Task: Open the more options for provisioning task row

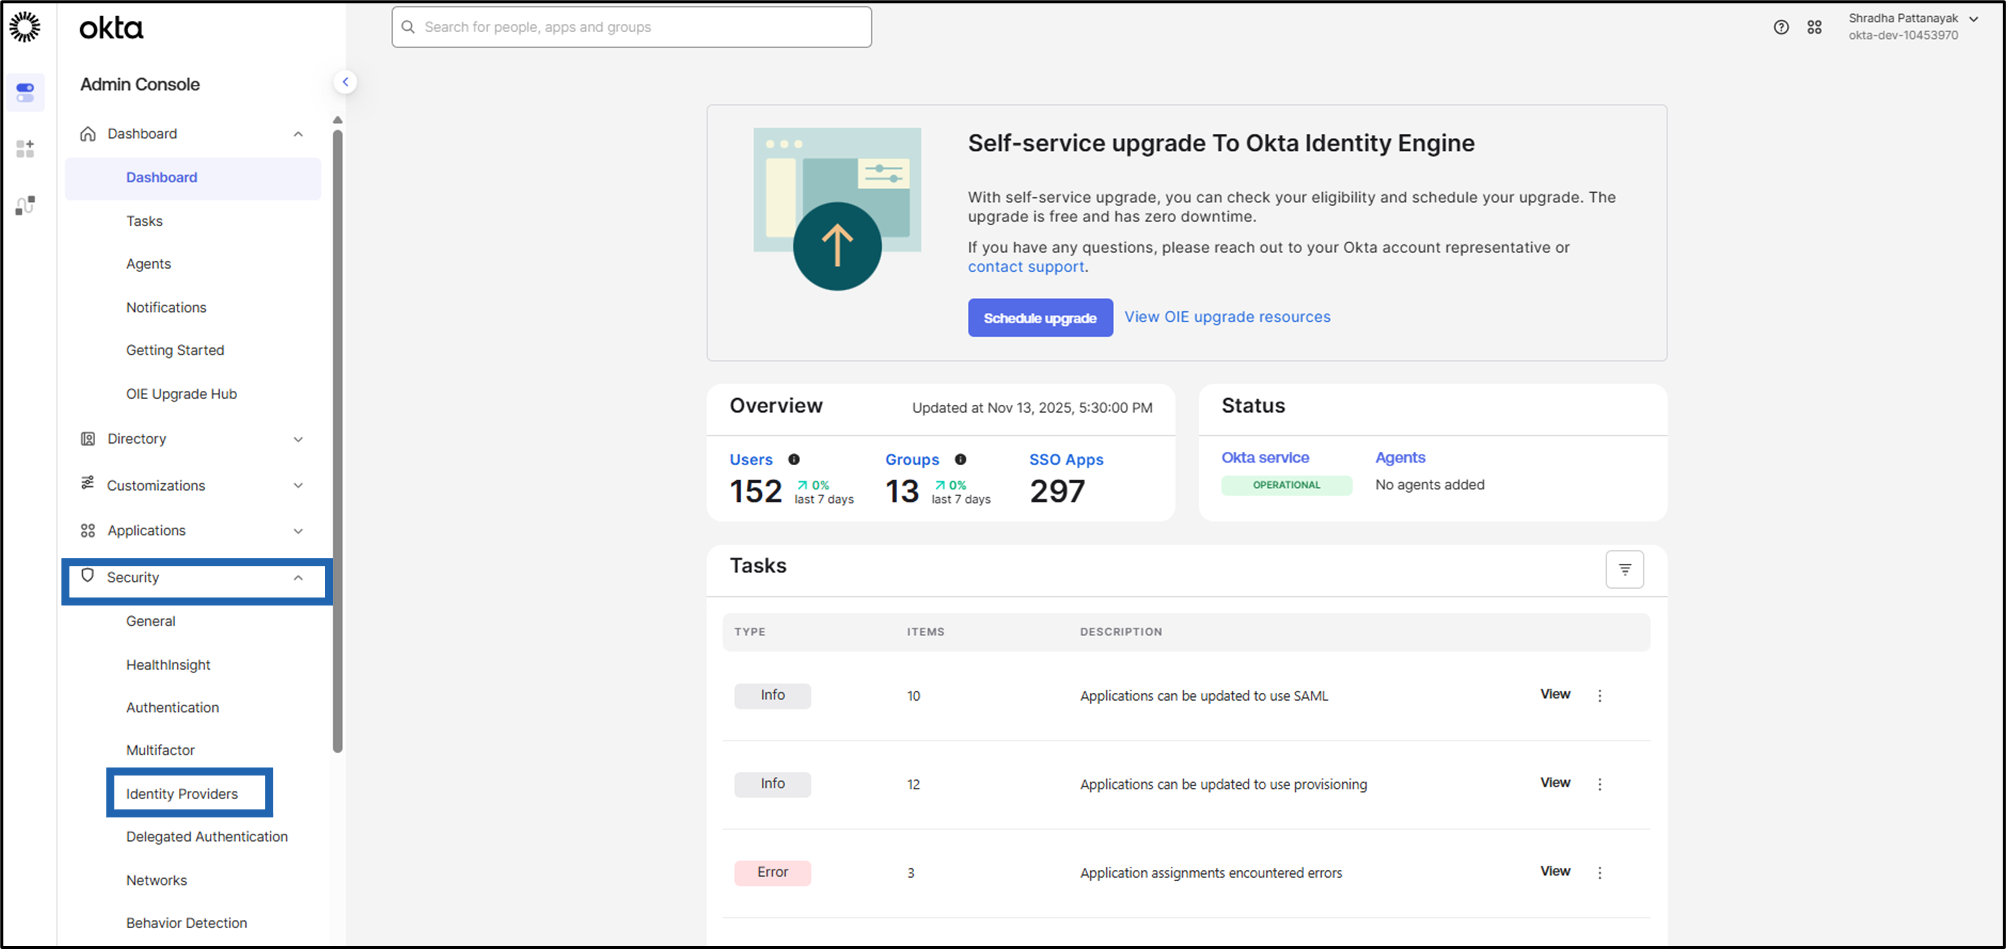Action: pyautogui.click(x=1599, y=784)
